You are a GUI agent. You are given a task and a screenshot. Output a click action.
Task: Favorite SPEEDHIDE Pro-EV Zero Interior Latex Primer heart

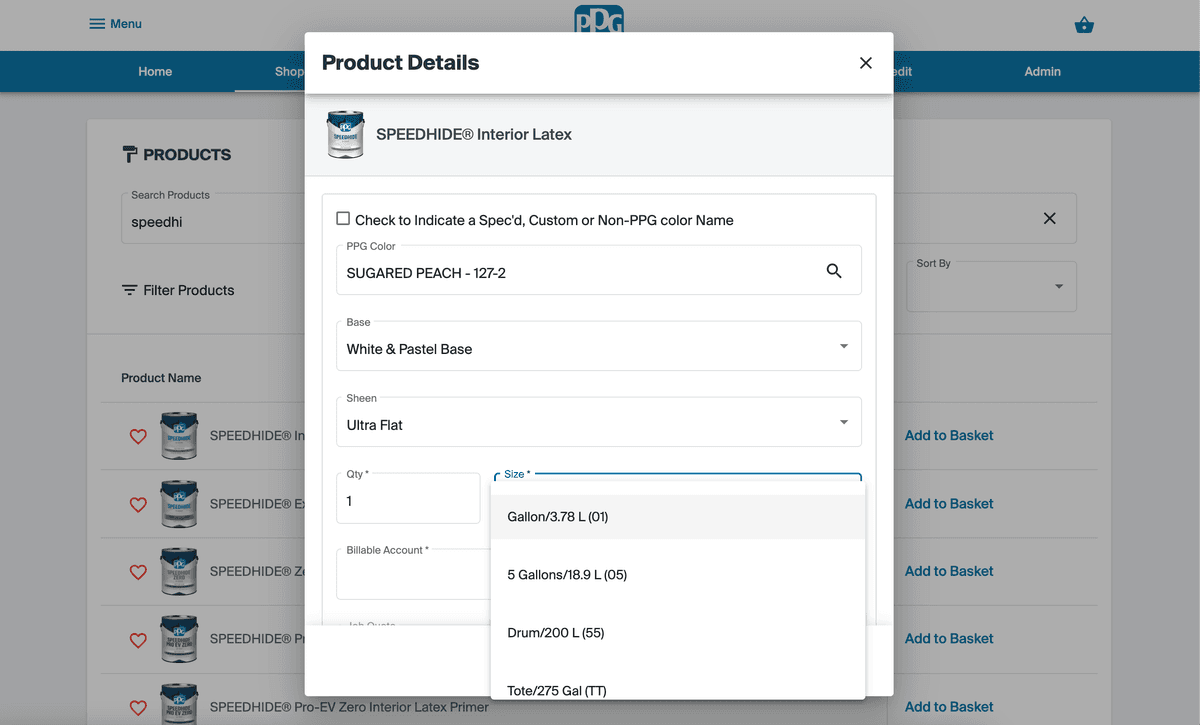coord(138,707)
